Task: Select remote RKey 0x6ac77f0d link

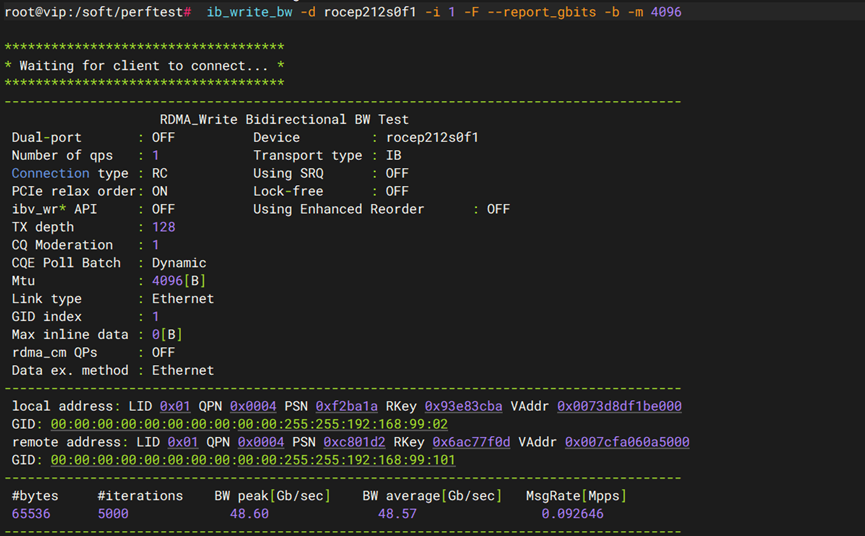Action: tap(471, 442)
